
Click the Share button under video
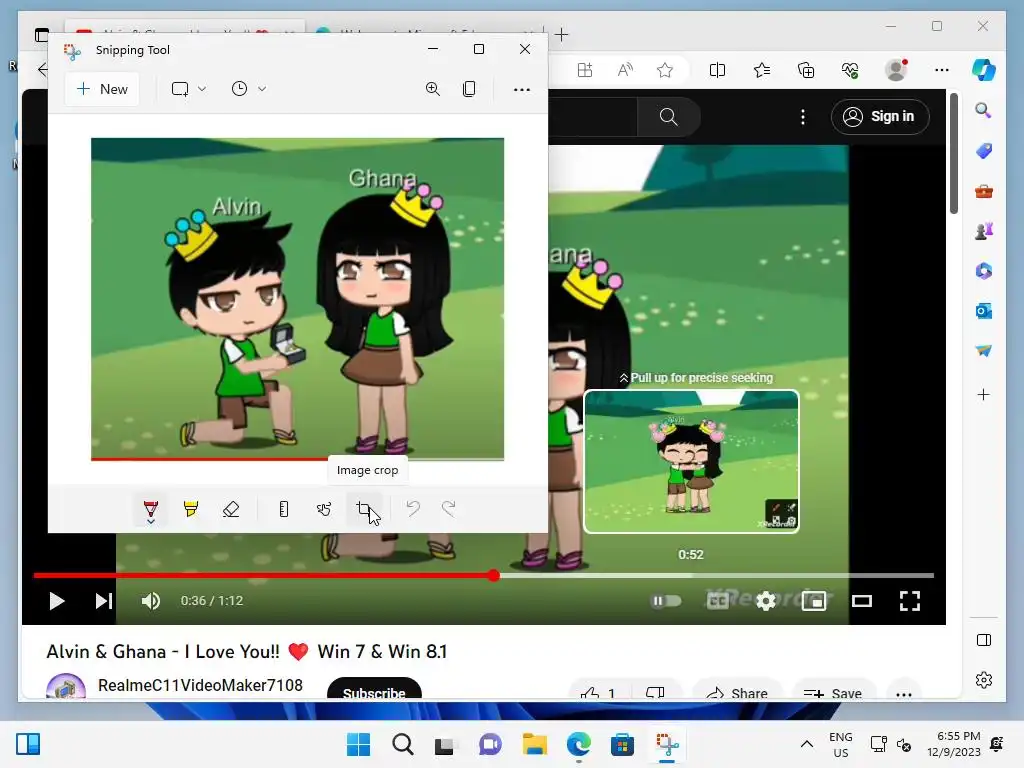pos(737,692)
